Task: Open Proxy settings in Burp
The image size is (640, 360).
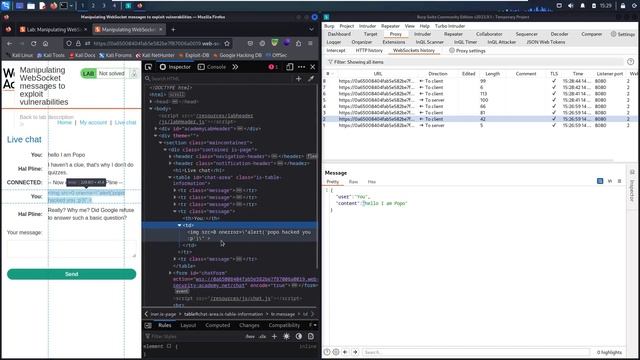Action: click(467, 51)
